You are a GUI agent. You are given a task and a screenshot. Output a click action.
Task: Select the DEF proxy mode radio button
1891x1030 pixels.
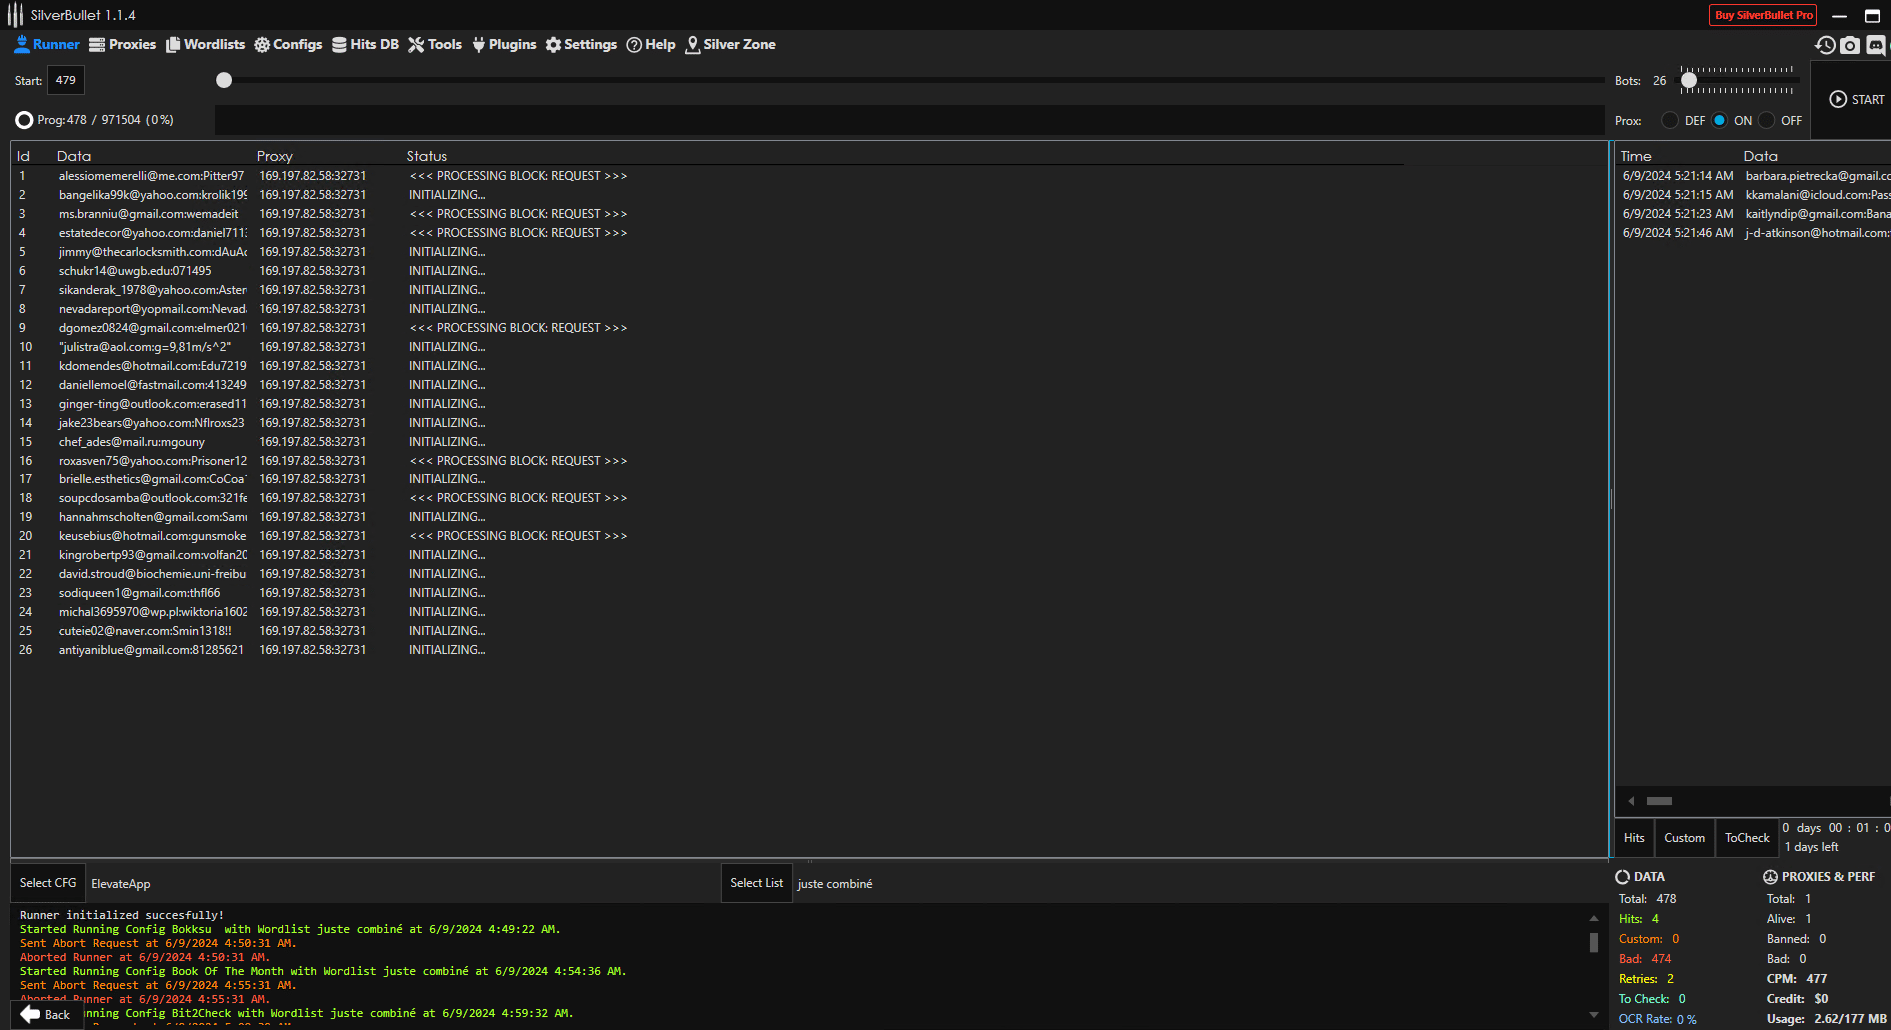[x=1670, y=120]
